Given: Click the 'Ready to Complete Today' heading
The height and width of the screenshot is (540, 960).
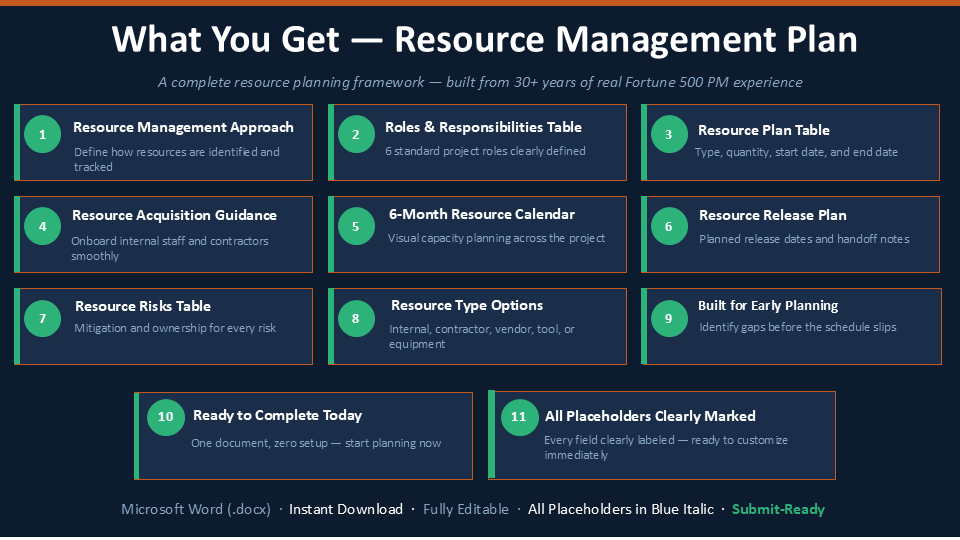Looking at the screenshot, I should [x=277, y=416].
